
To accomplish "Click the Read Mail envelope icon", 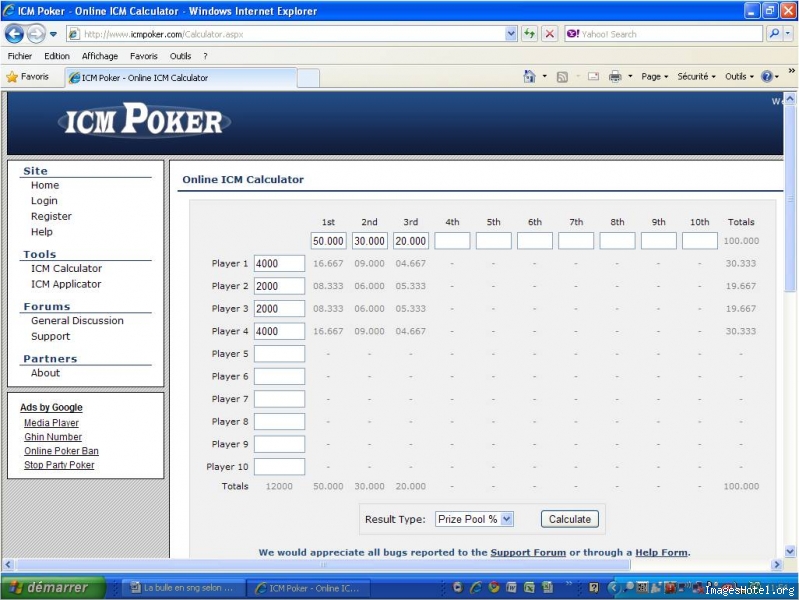I will pyautogui.click(x=593, y=76).
